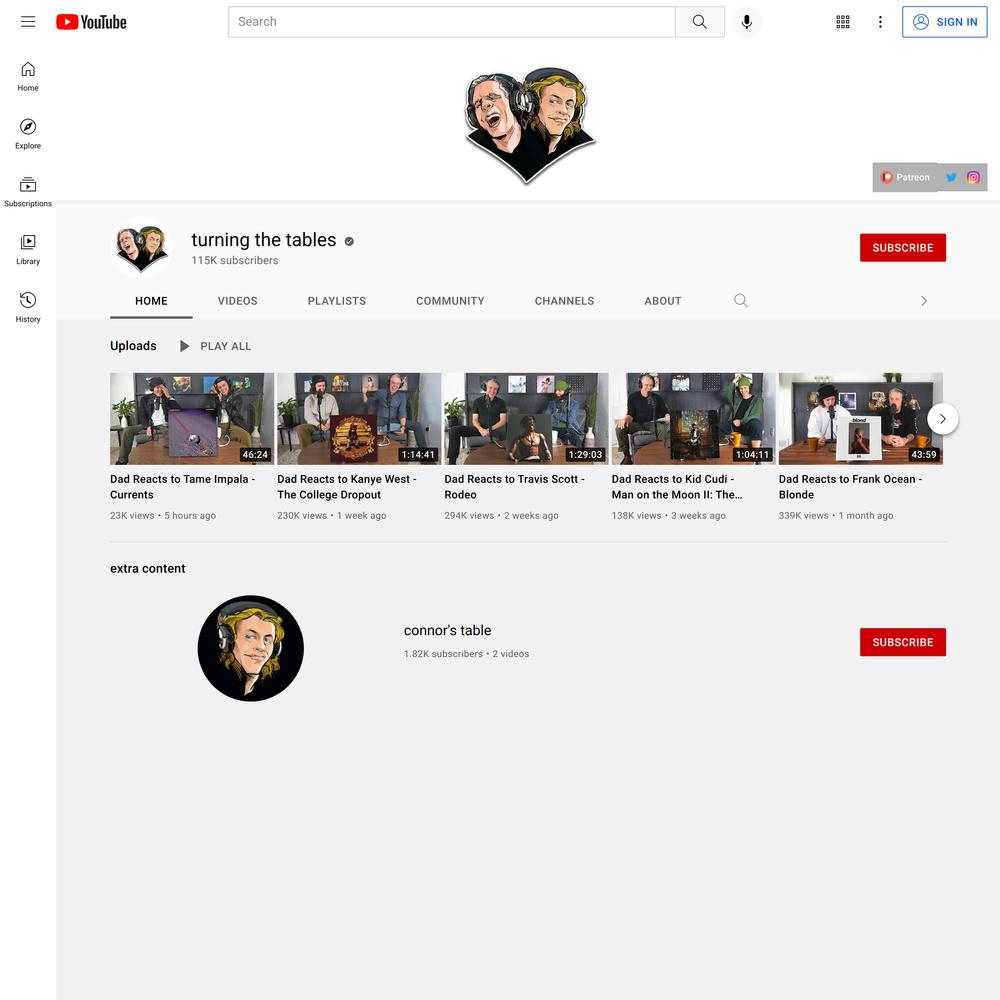Subscribe to connor's table
The image size is (1000, 1000).
pyautogui.click(x=902, y=642)
